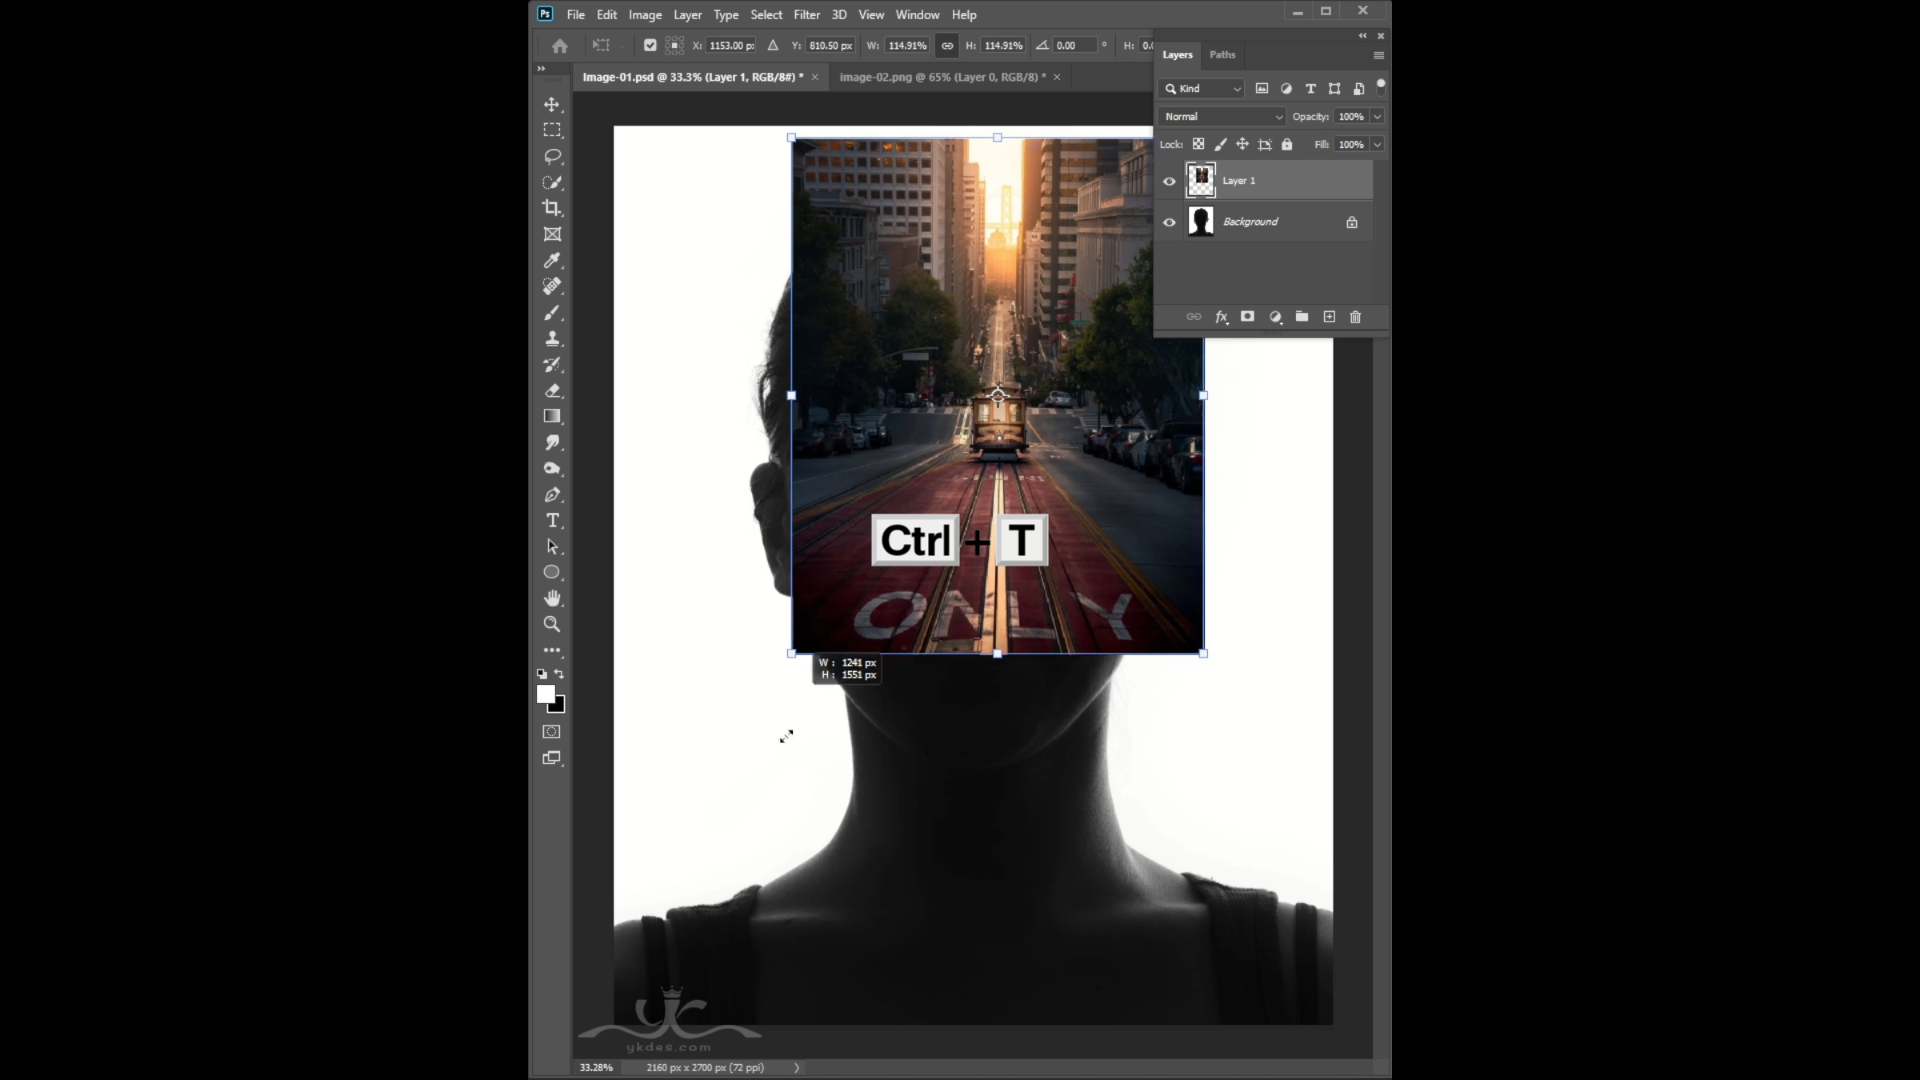This screenshot has height=1080, width=1920.
Task: Toggle reference point checkbox in options bar
Action: [x=650, y=45]
